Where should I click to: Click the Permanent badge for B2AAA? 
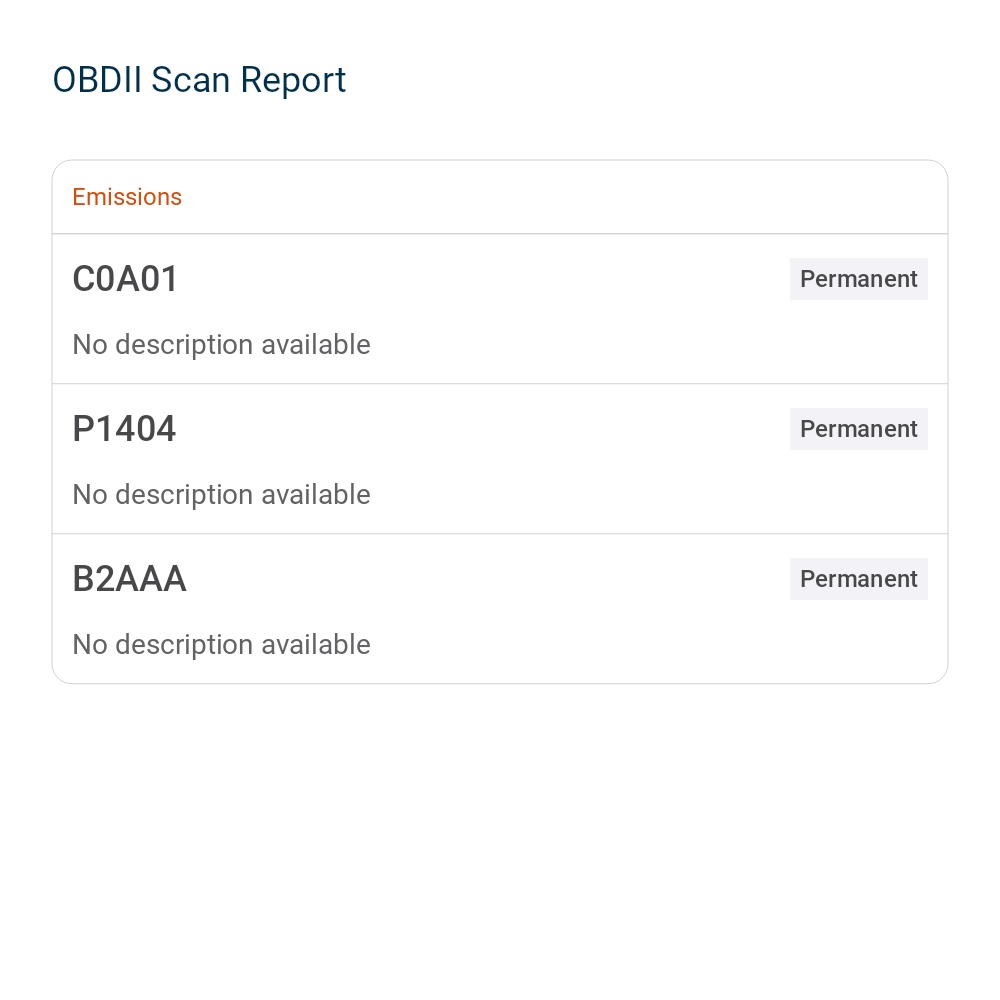click(858, 579)
